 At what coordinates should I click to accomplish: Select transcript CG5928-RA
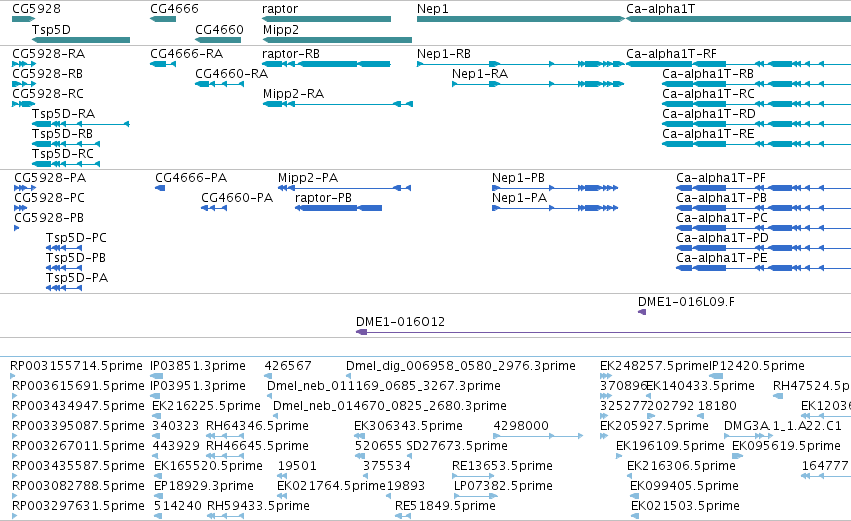point(48,54)
